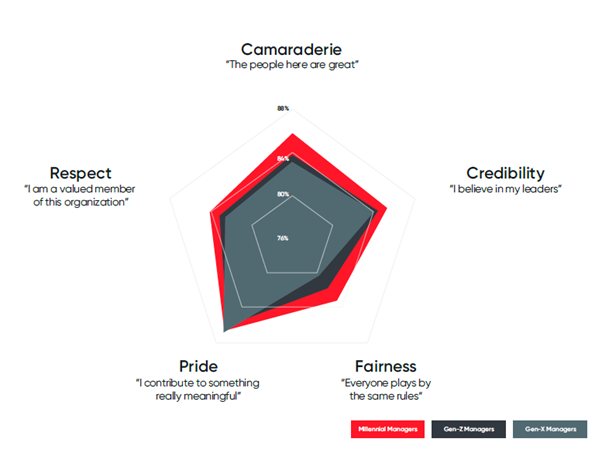The image size is (602, 449).
Task: Select the 76% center label
Action: point(283,238)
